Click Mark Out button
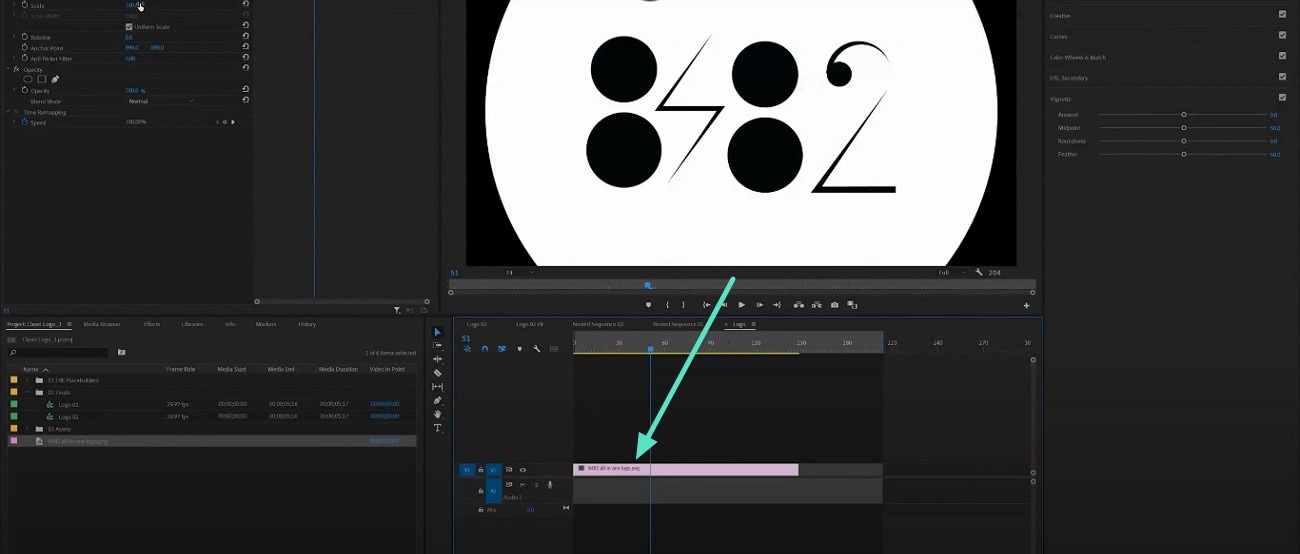 [684, 305]
